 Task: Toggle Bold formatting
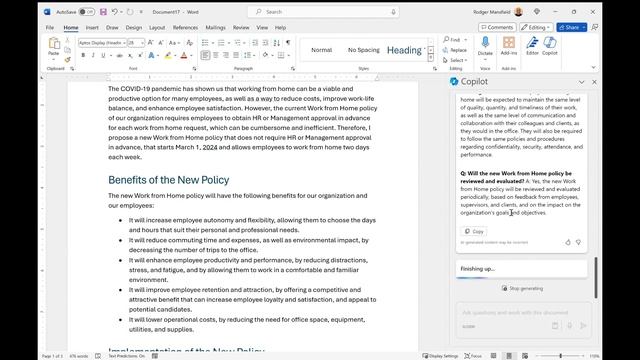point(83,55)
